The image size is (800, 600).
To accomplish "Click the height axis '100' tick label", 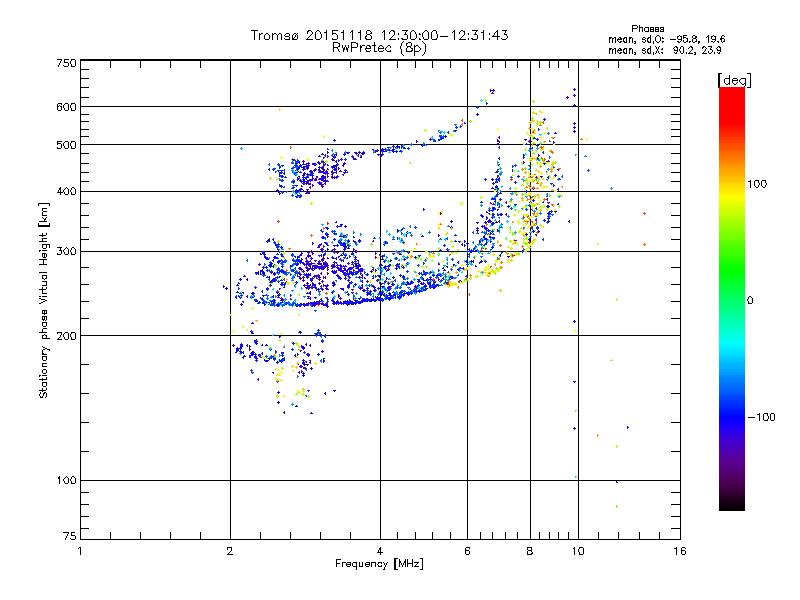I will pos(66,481).
